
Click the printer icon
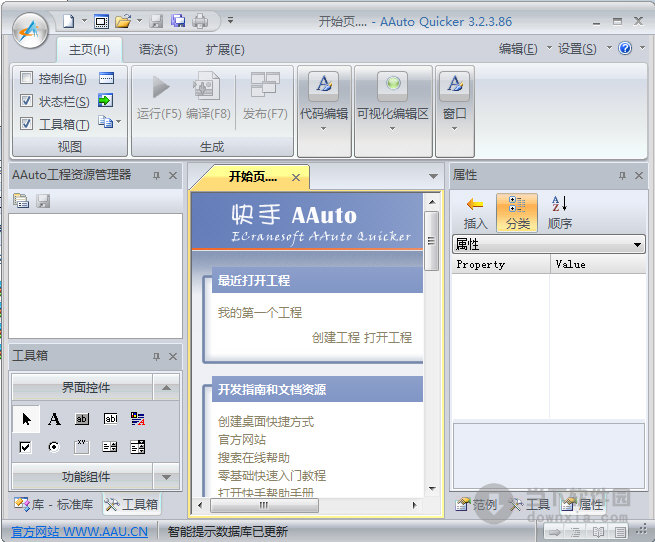pos(200,21)
